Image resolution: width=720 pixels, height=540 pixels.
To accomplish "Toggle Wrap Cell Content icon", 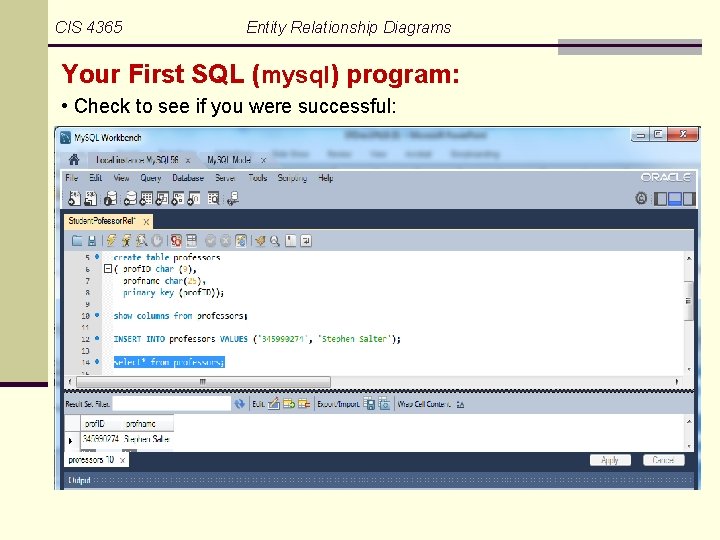I will click(x=460, y=405).
